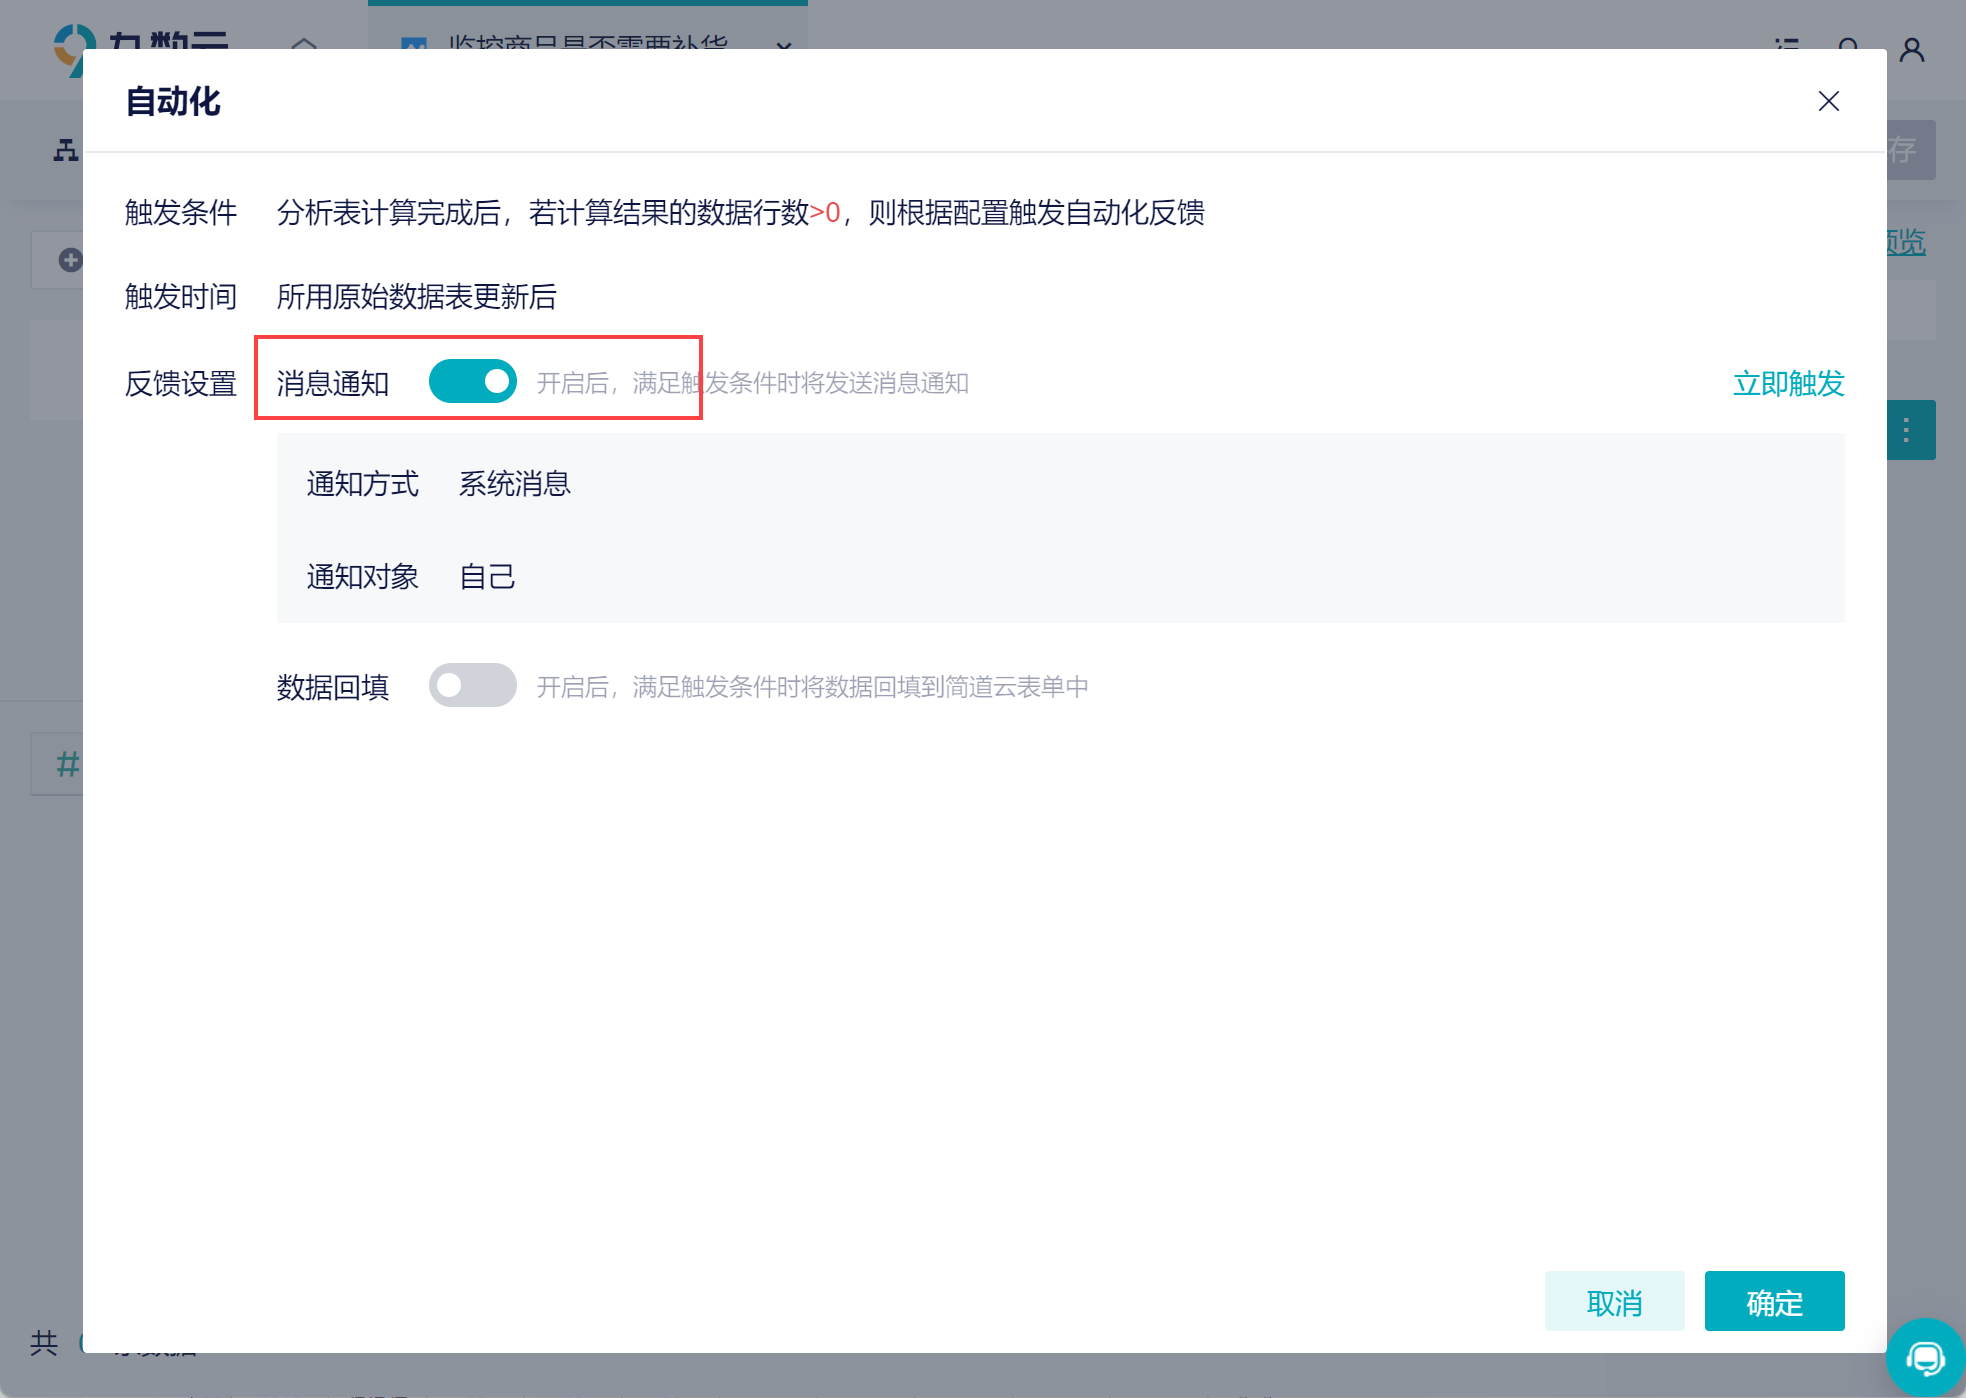
Task: Click the 系统消息 notification method value
Action: [514, 484]
